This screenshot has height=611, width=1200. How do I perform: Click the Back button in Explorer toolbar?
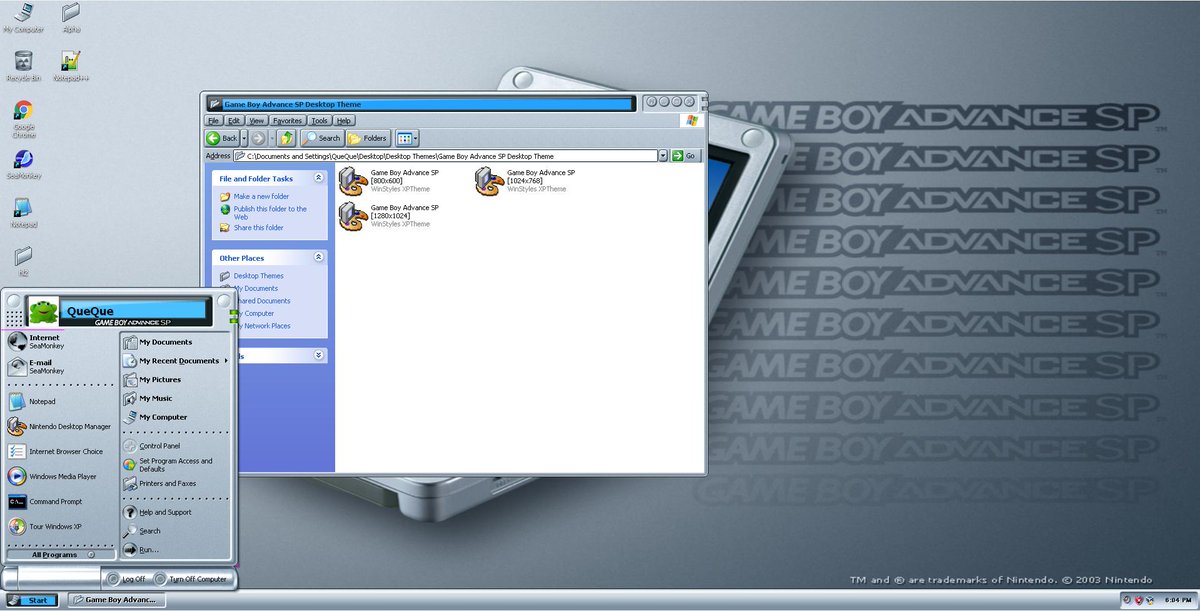222,138
